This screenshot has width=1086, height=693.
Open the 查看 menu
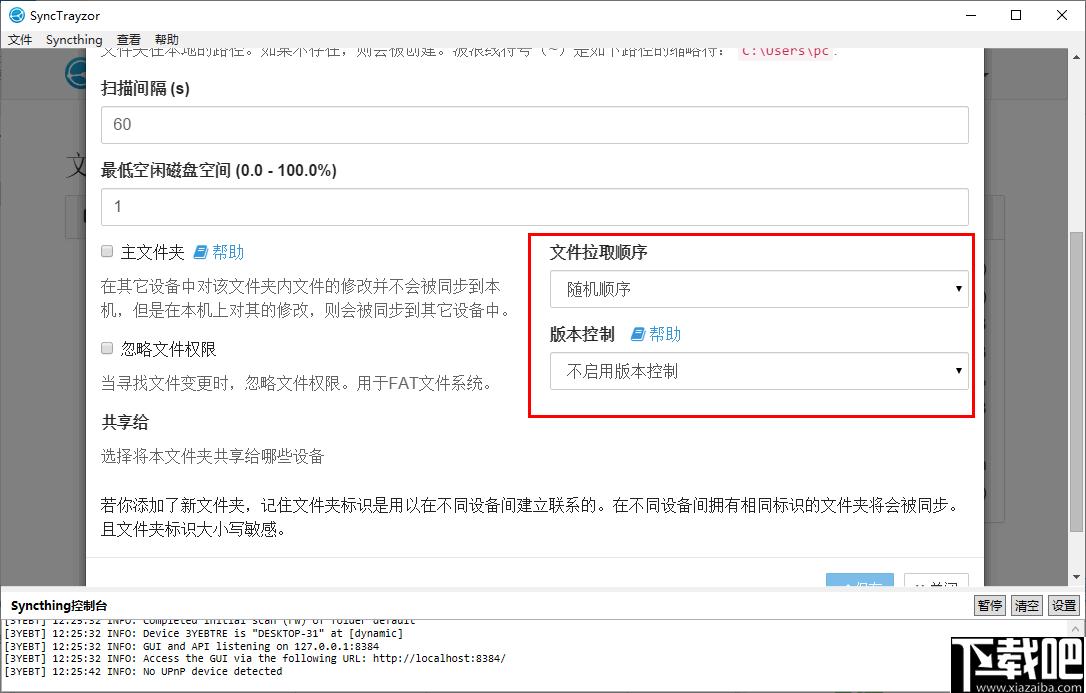pos(129,39)
